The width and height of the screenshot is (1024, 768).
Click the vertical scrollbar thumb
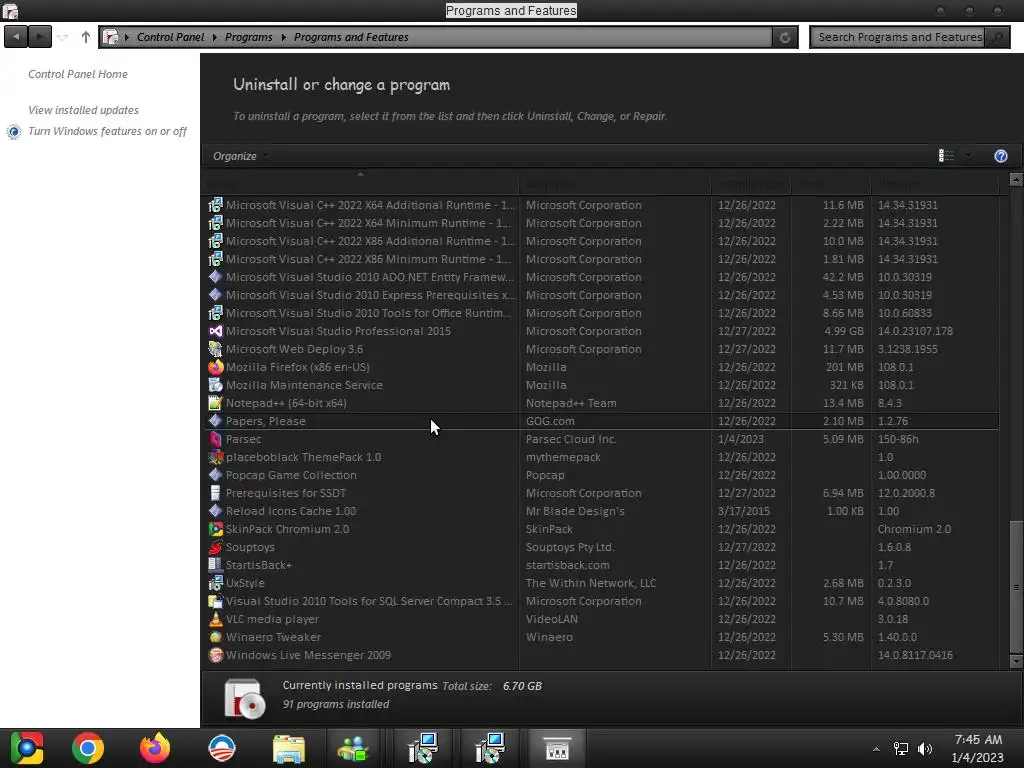click(1016, 586)
